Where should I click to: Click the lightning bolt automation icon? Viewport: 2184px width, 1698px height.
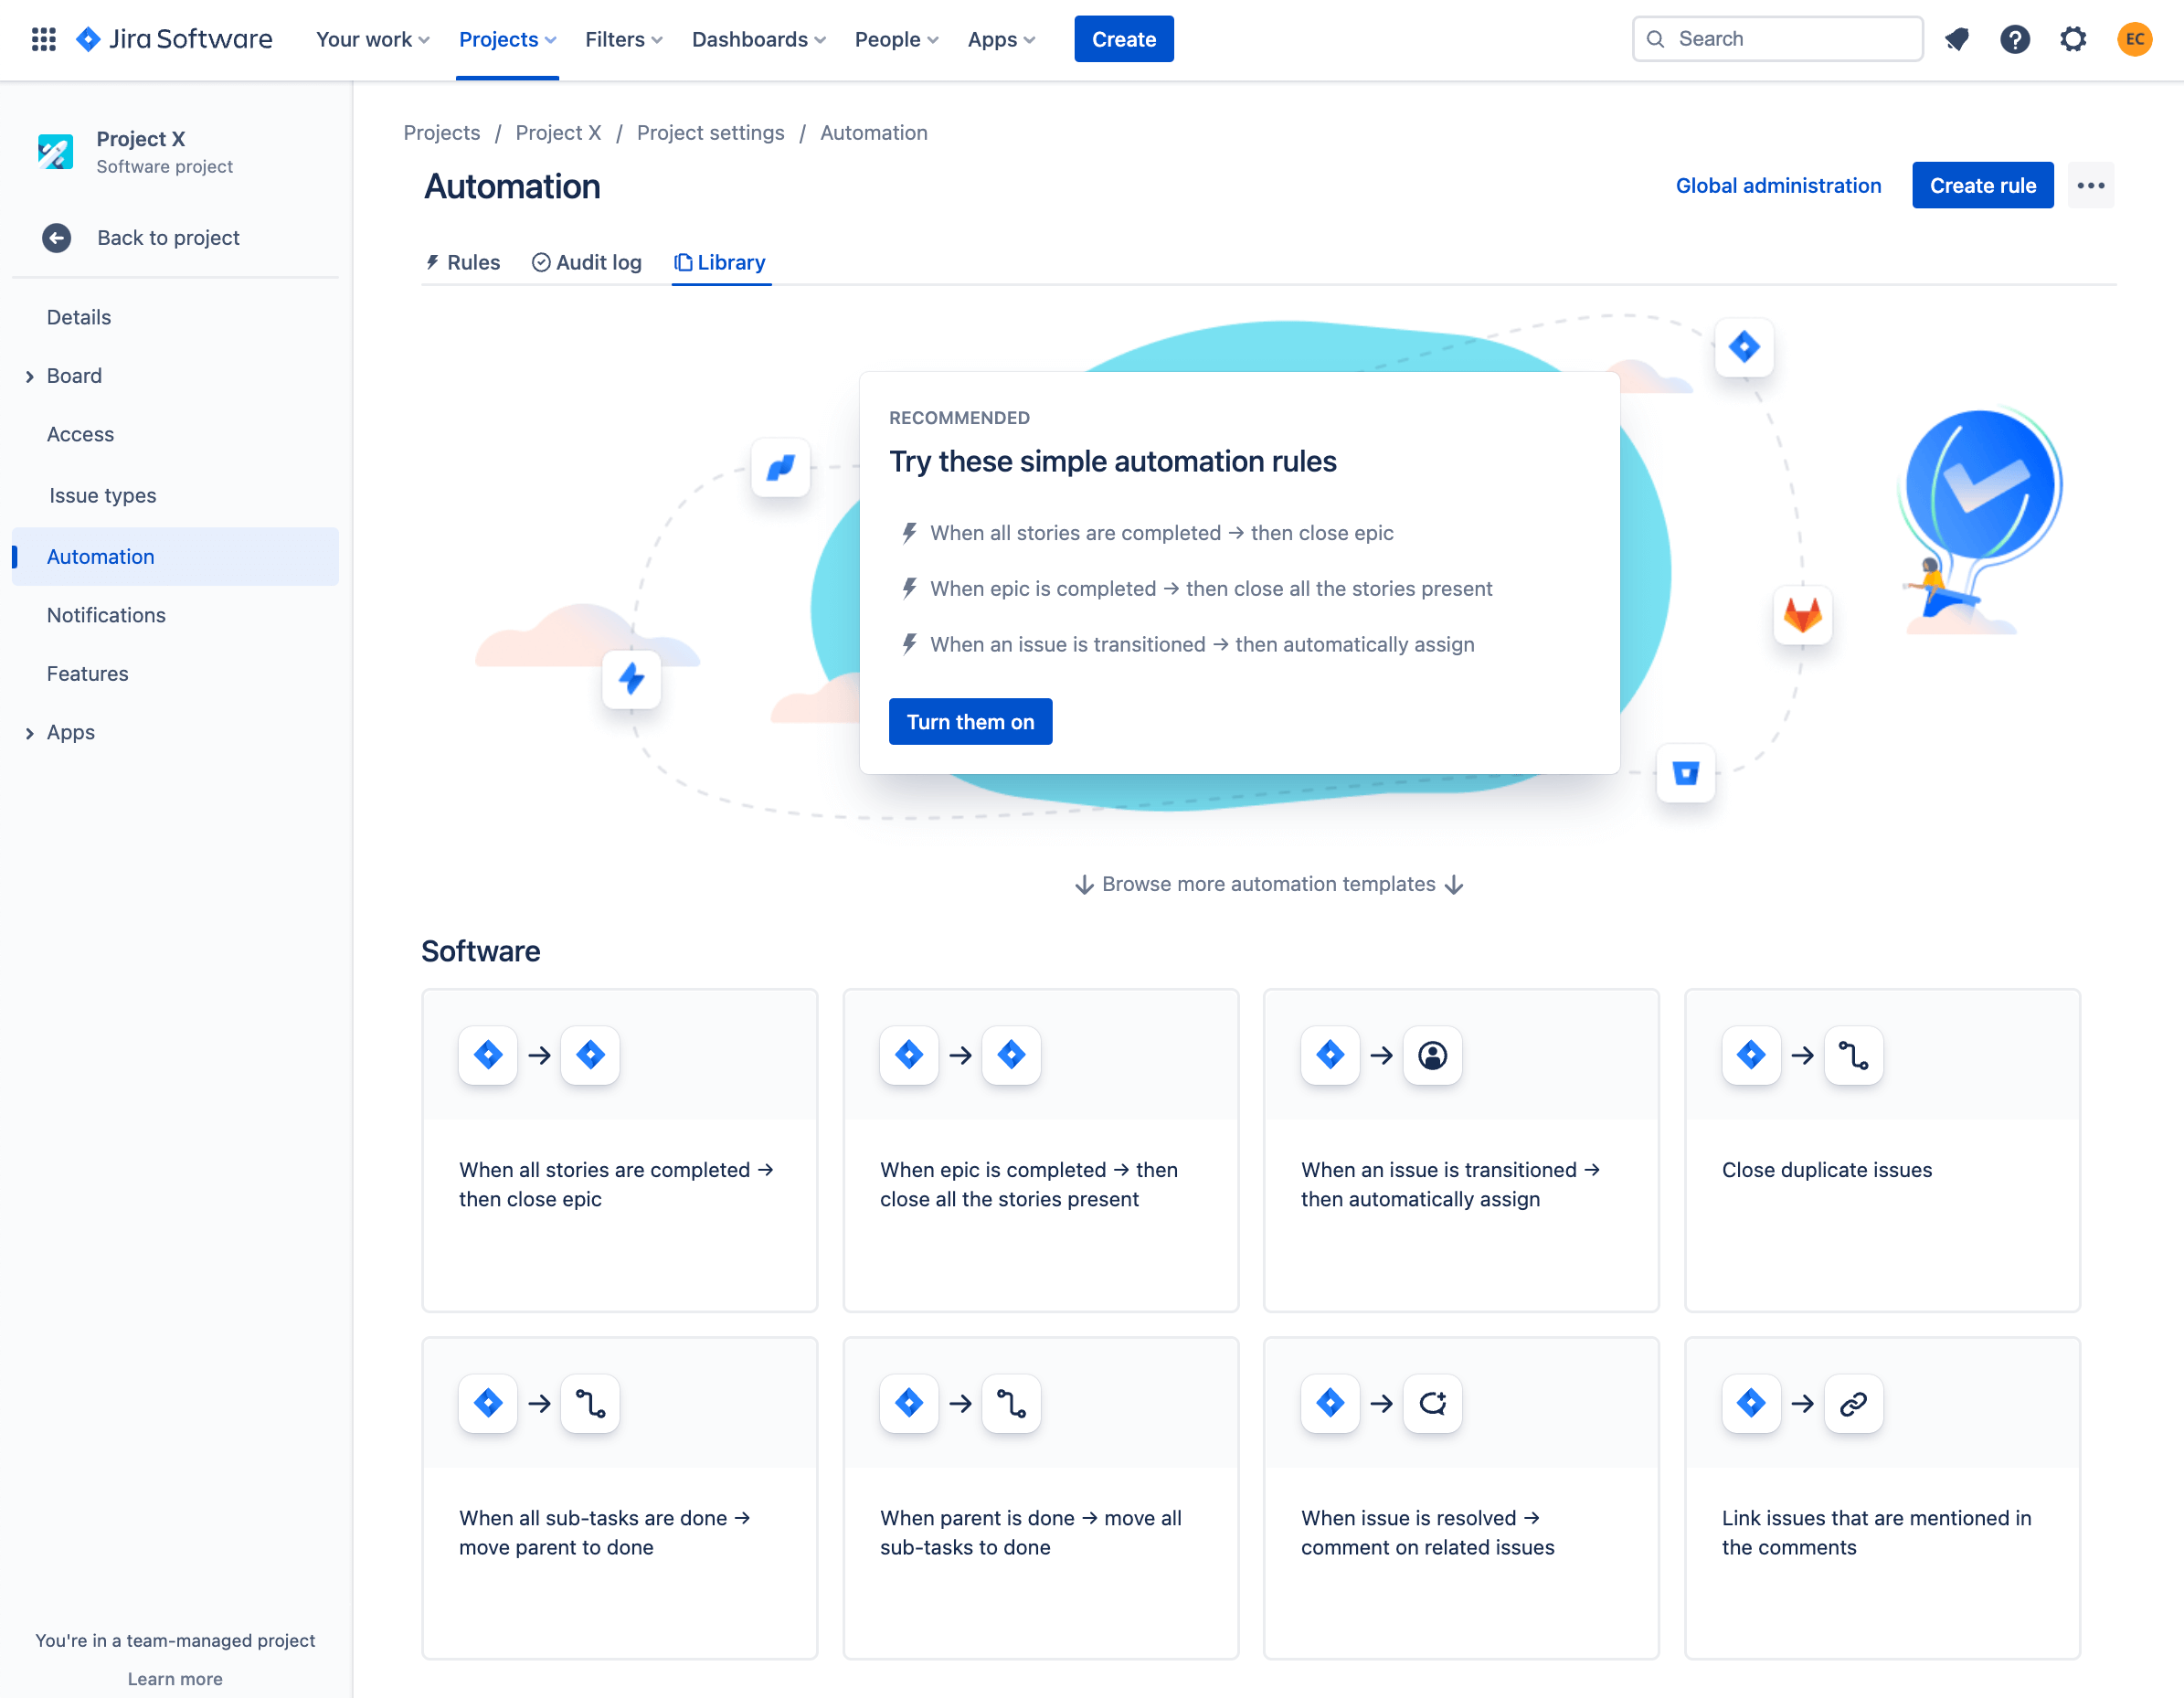pyautogui.click(x=633, y=679)
